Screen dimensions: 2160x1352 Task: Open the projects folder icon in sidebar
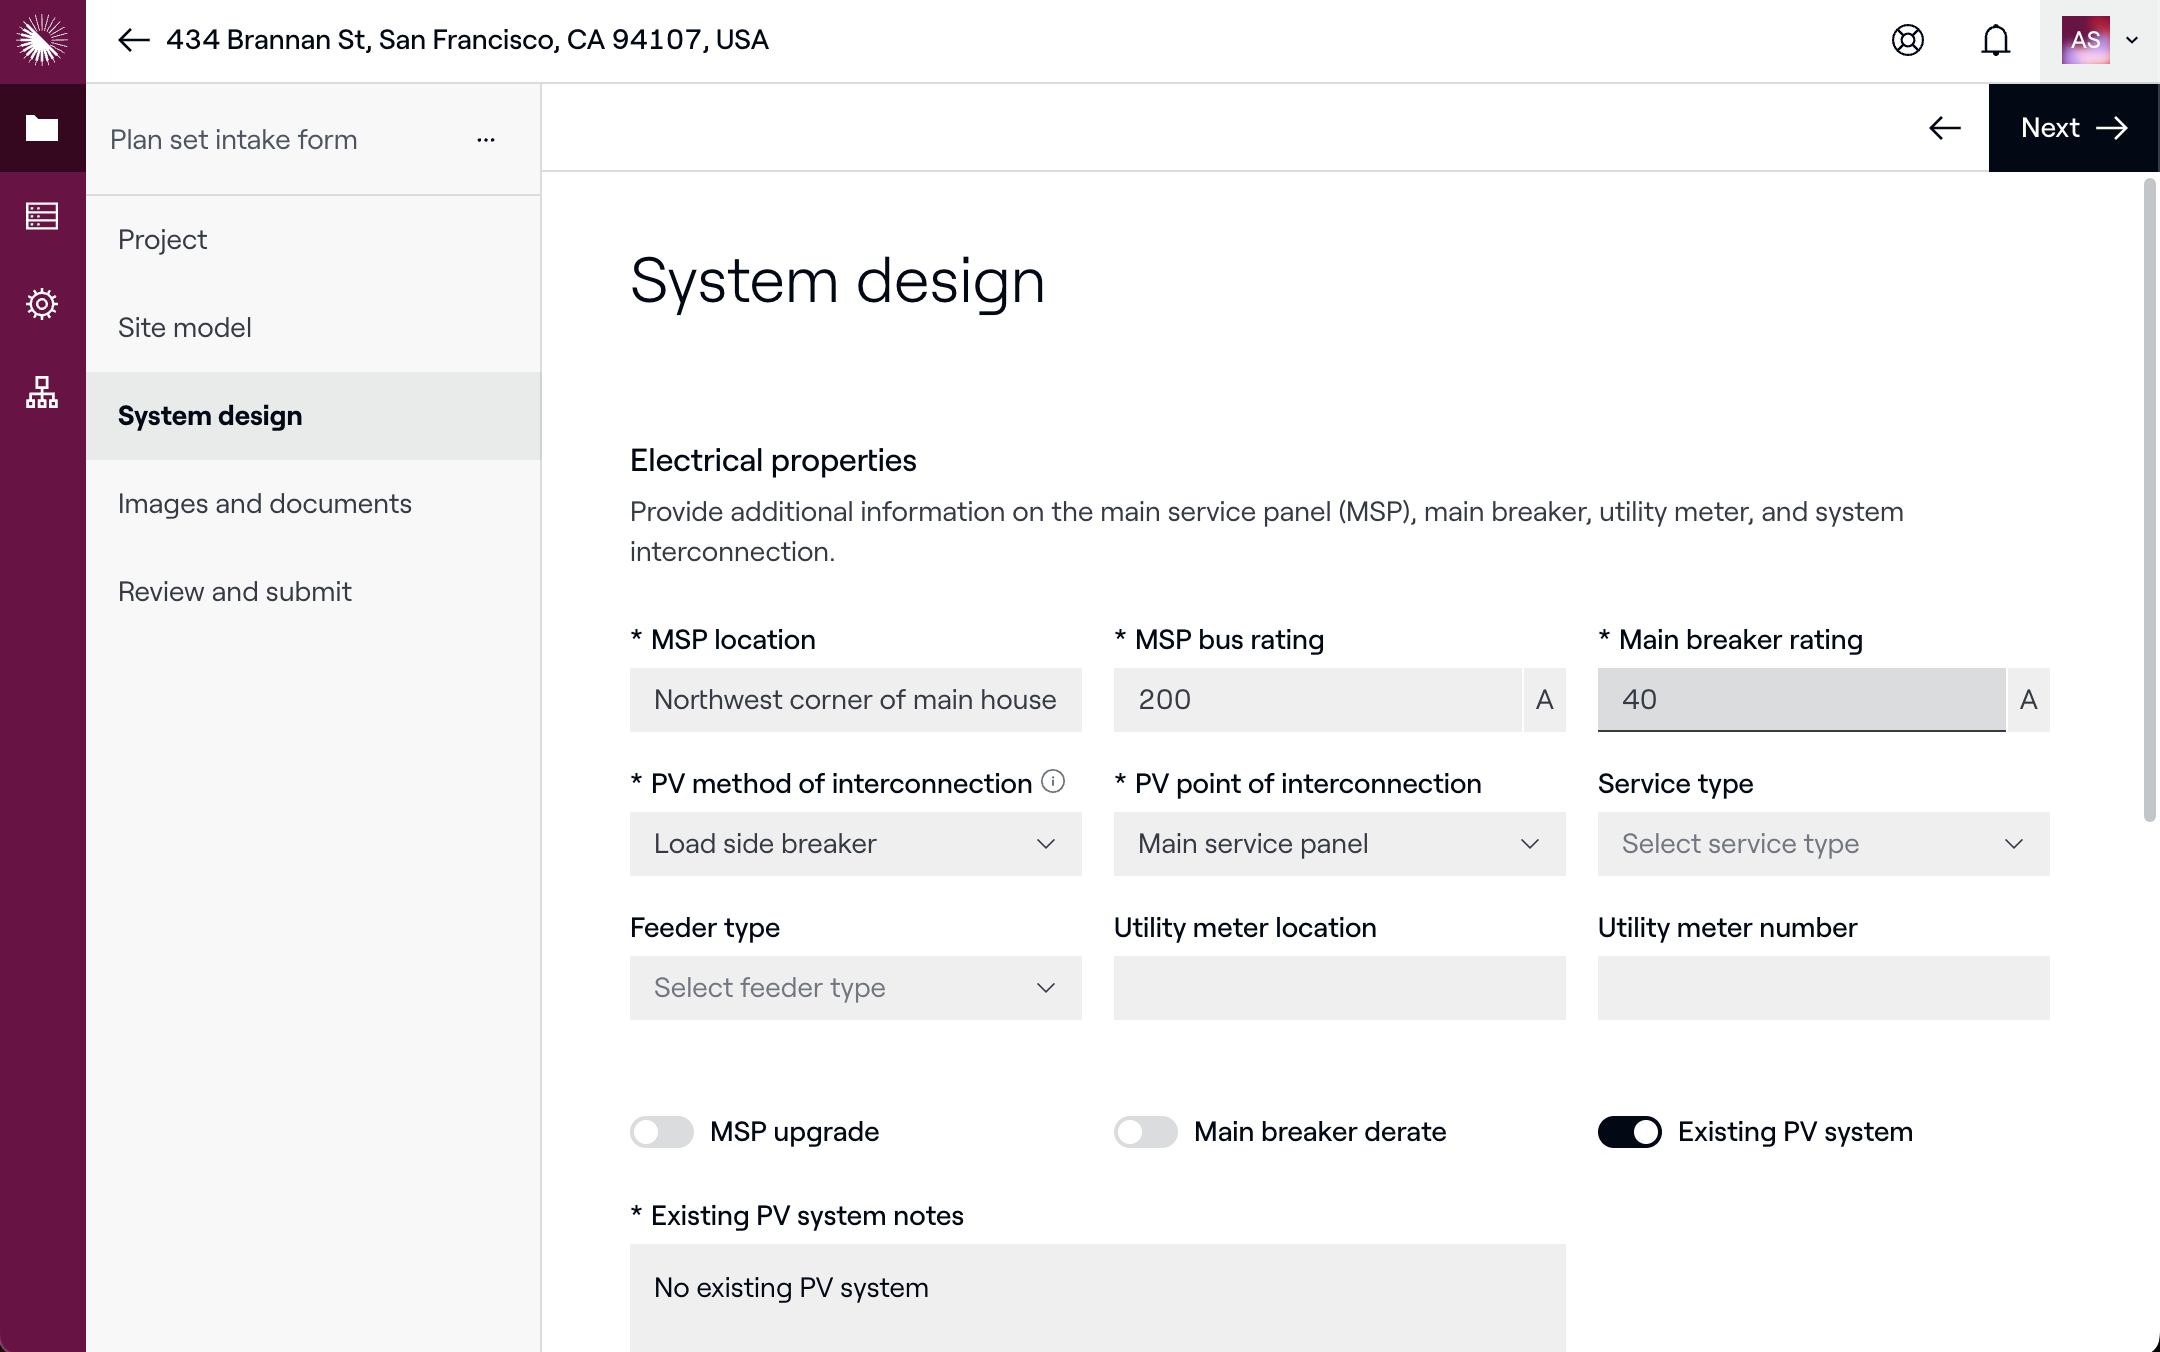click(x=42, y=128)
